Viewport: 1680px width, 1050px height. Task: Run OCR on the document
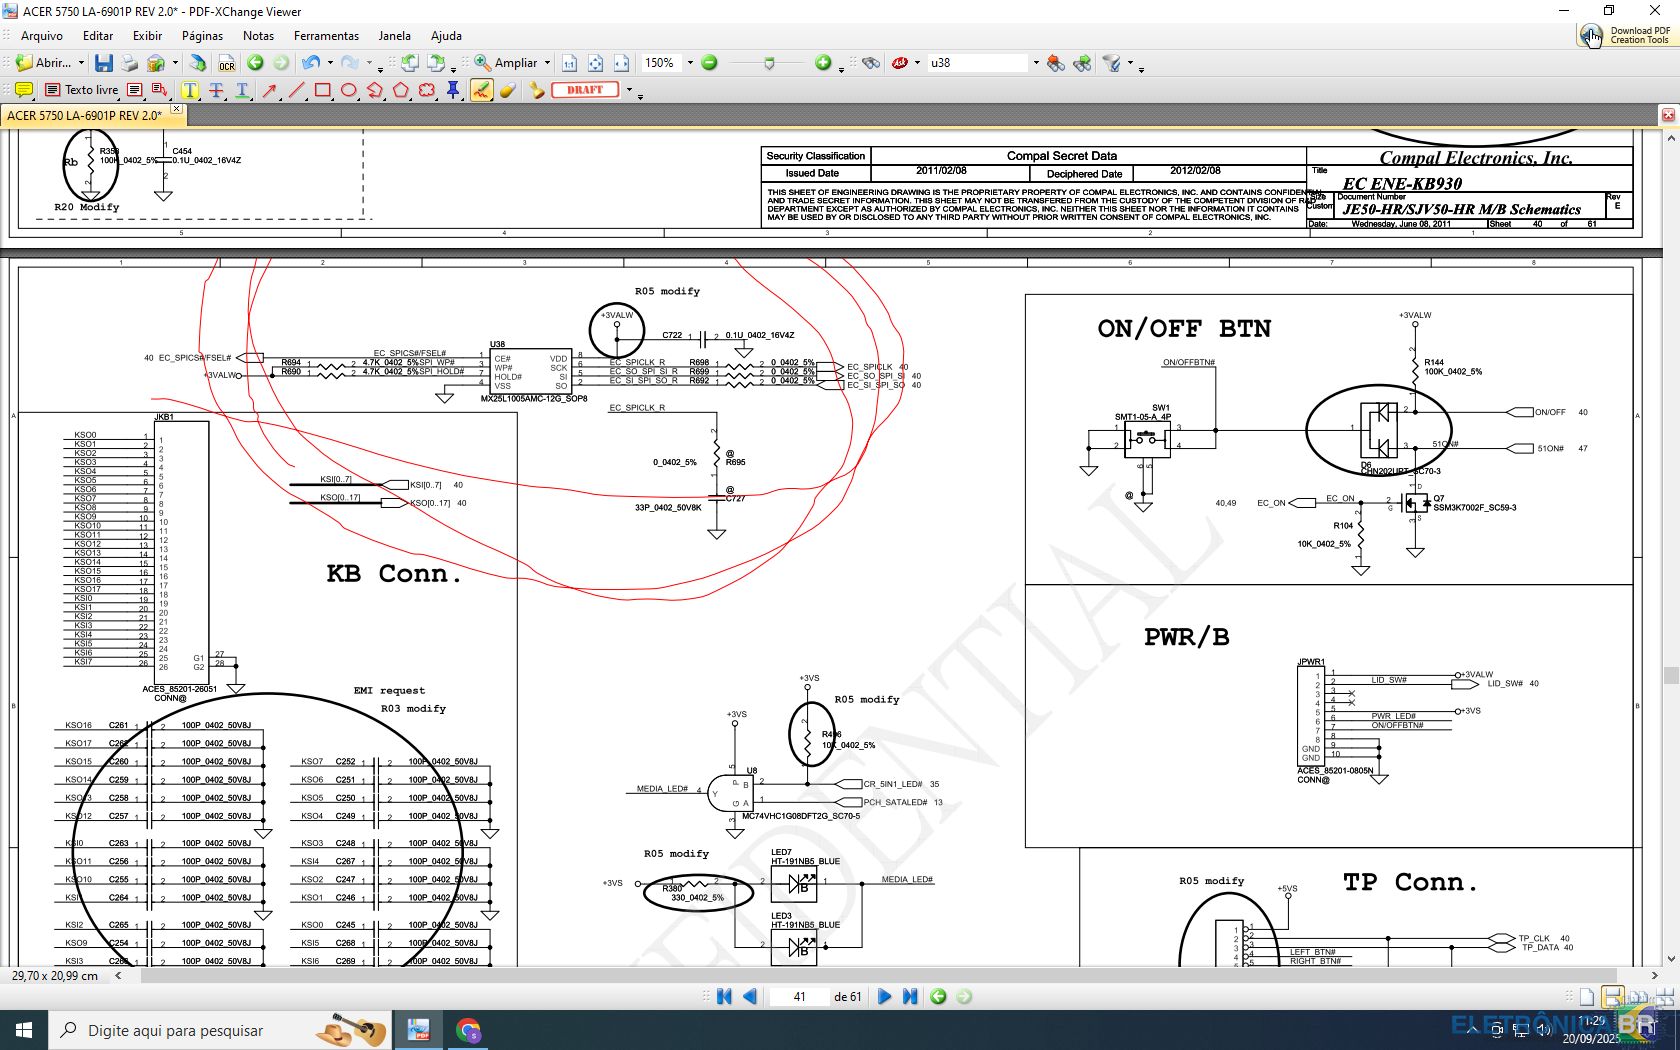pos(227,63)
